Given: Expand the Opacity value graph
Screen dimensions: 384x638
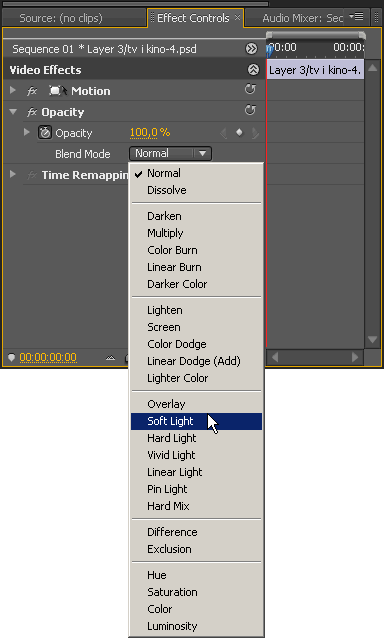Looking at the screenshot, I should (x=27, y=132).
